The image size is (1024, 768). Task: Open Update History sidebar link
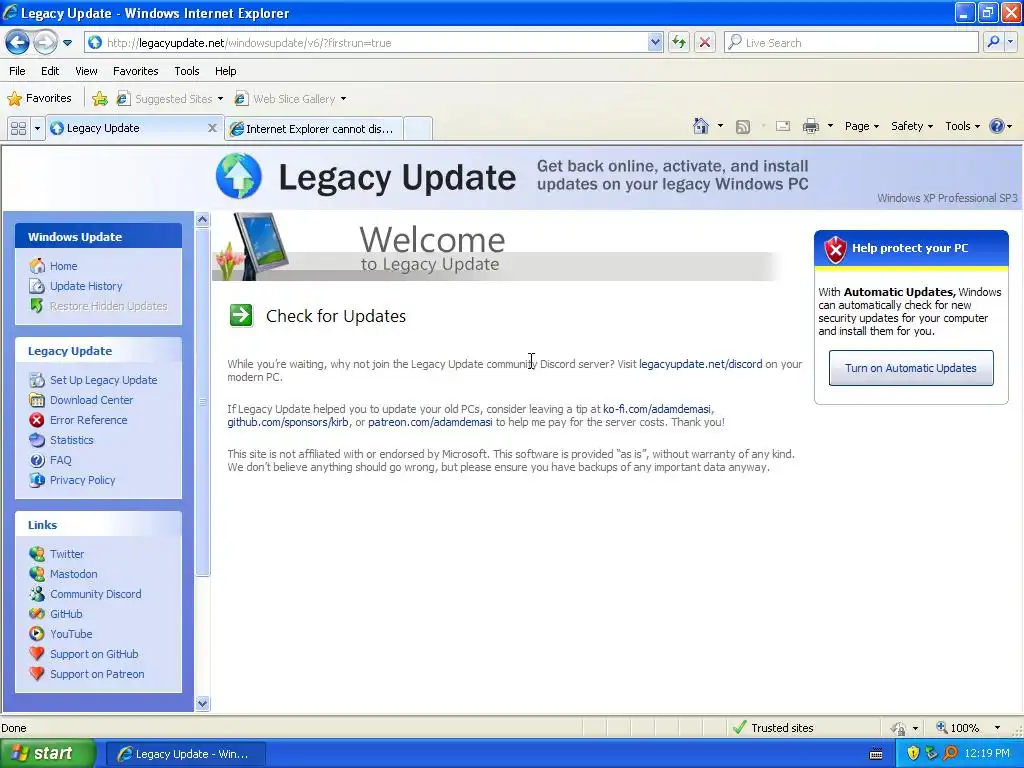coord(86,286)
